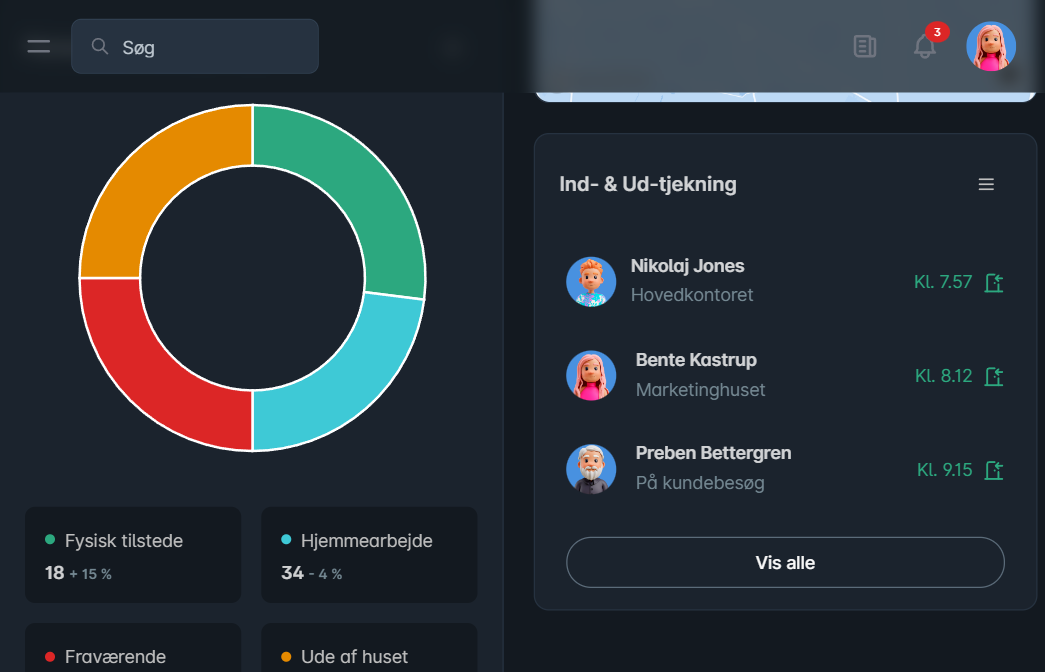This screenshot has width=1045, height=672.
Task: Toggle the Fysisk tilstede legend card
Action: pos(133,555)
